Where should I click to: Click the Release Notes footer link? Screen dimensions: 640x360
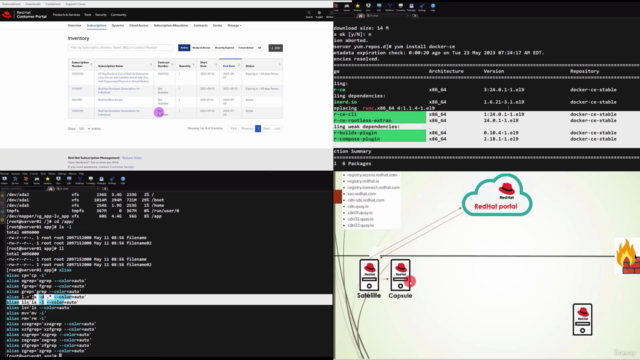tap(132, 158)
